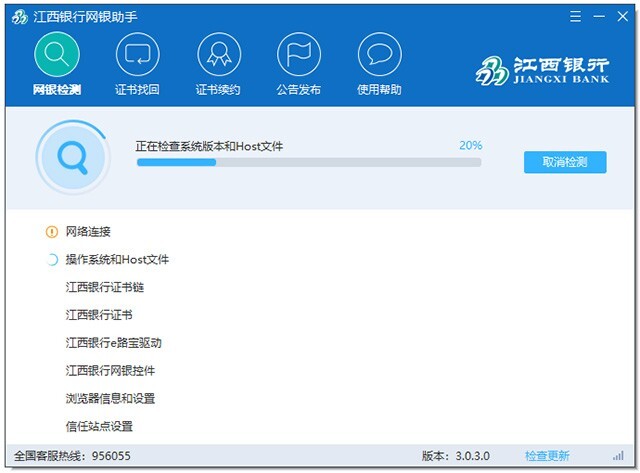Select the 网络连接 row
This screenshot has width=640, height=473.
click(88, 232)
